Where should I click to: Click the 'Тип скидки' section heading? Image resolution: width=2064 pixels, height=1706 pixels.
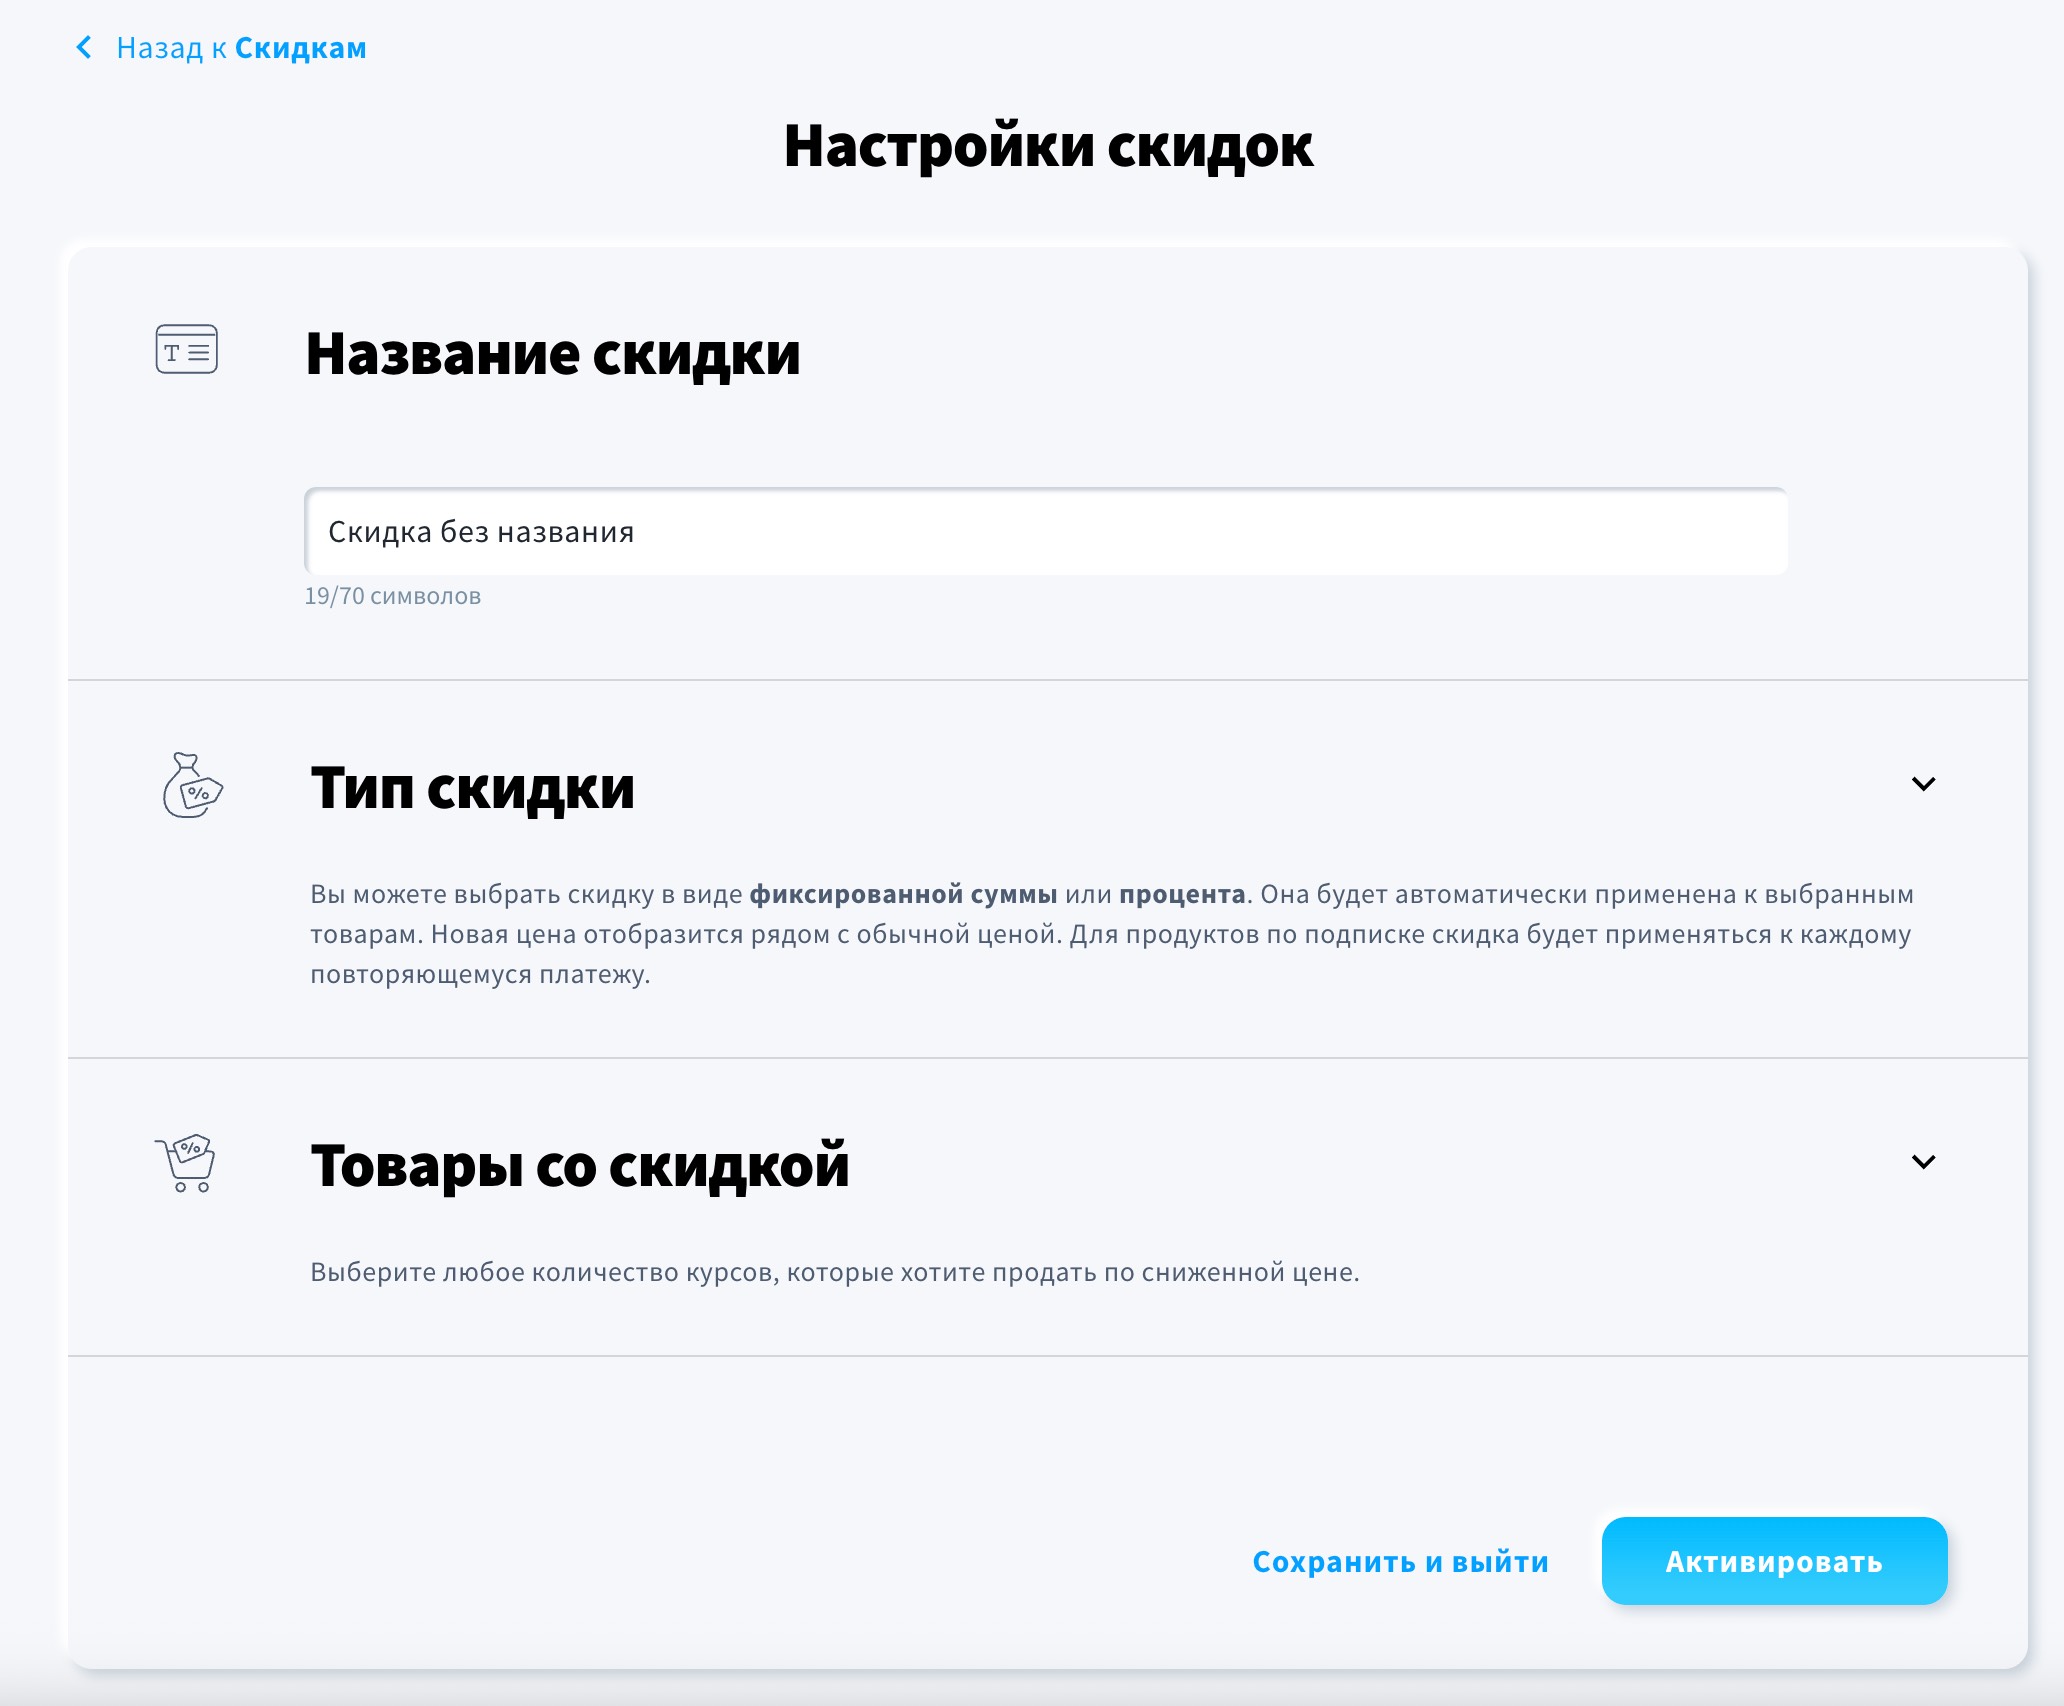(472, 788)
